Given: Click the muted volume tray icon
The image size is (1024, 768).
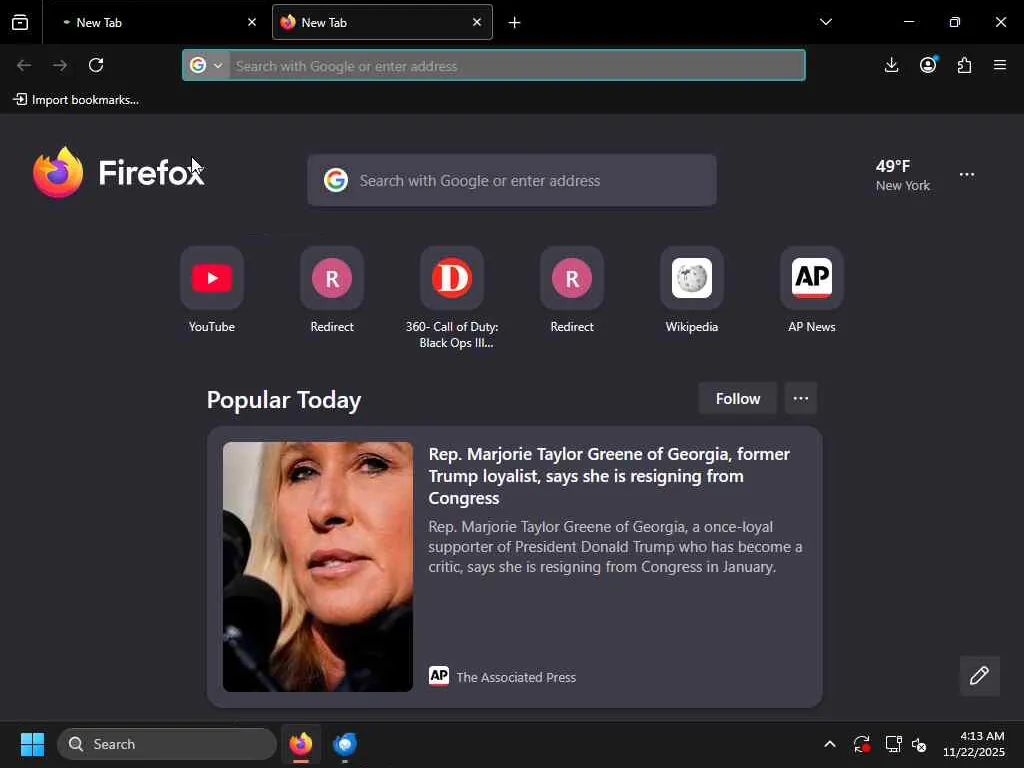Looking at the screenshot, I should 920,744.
